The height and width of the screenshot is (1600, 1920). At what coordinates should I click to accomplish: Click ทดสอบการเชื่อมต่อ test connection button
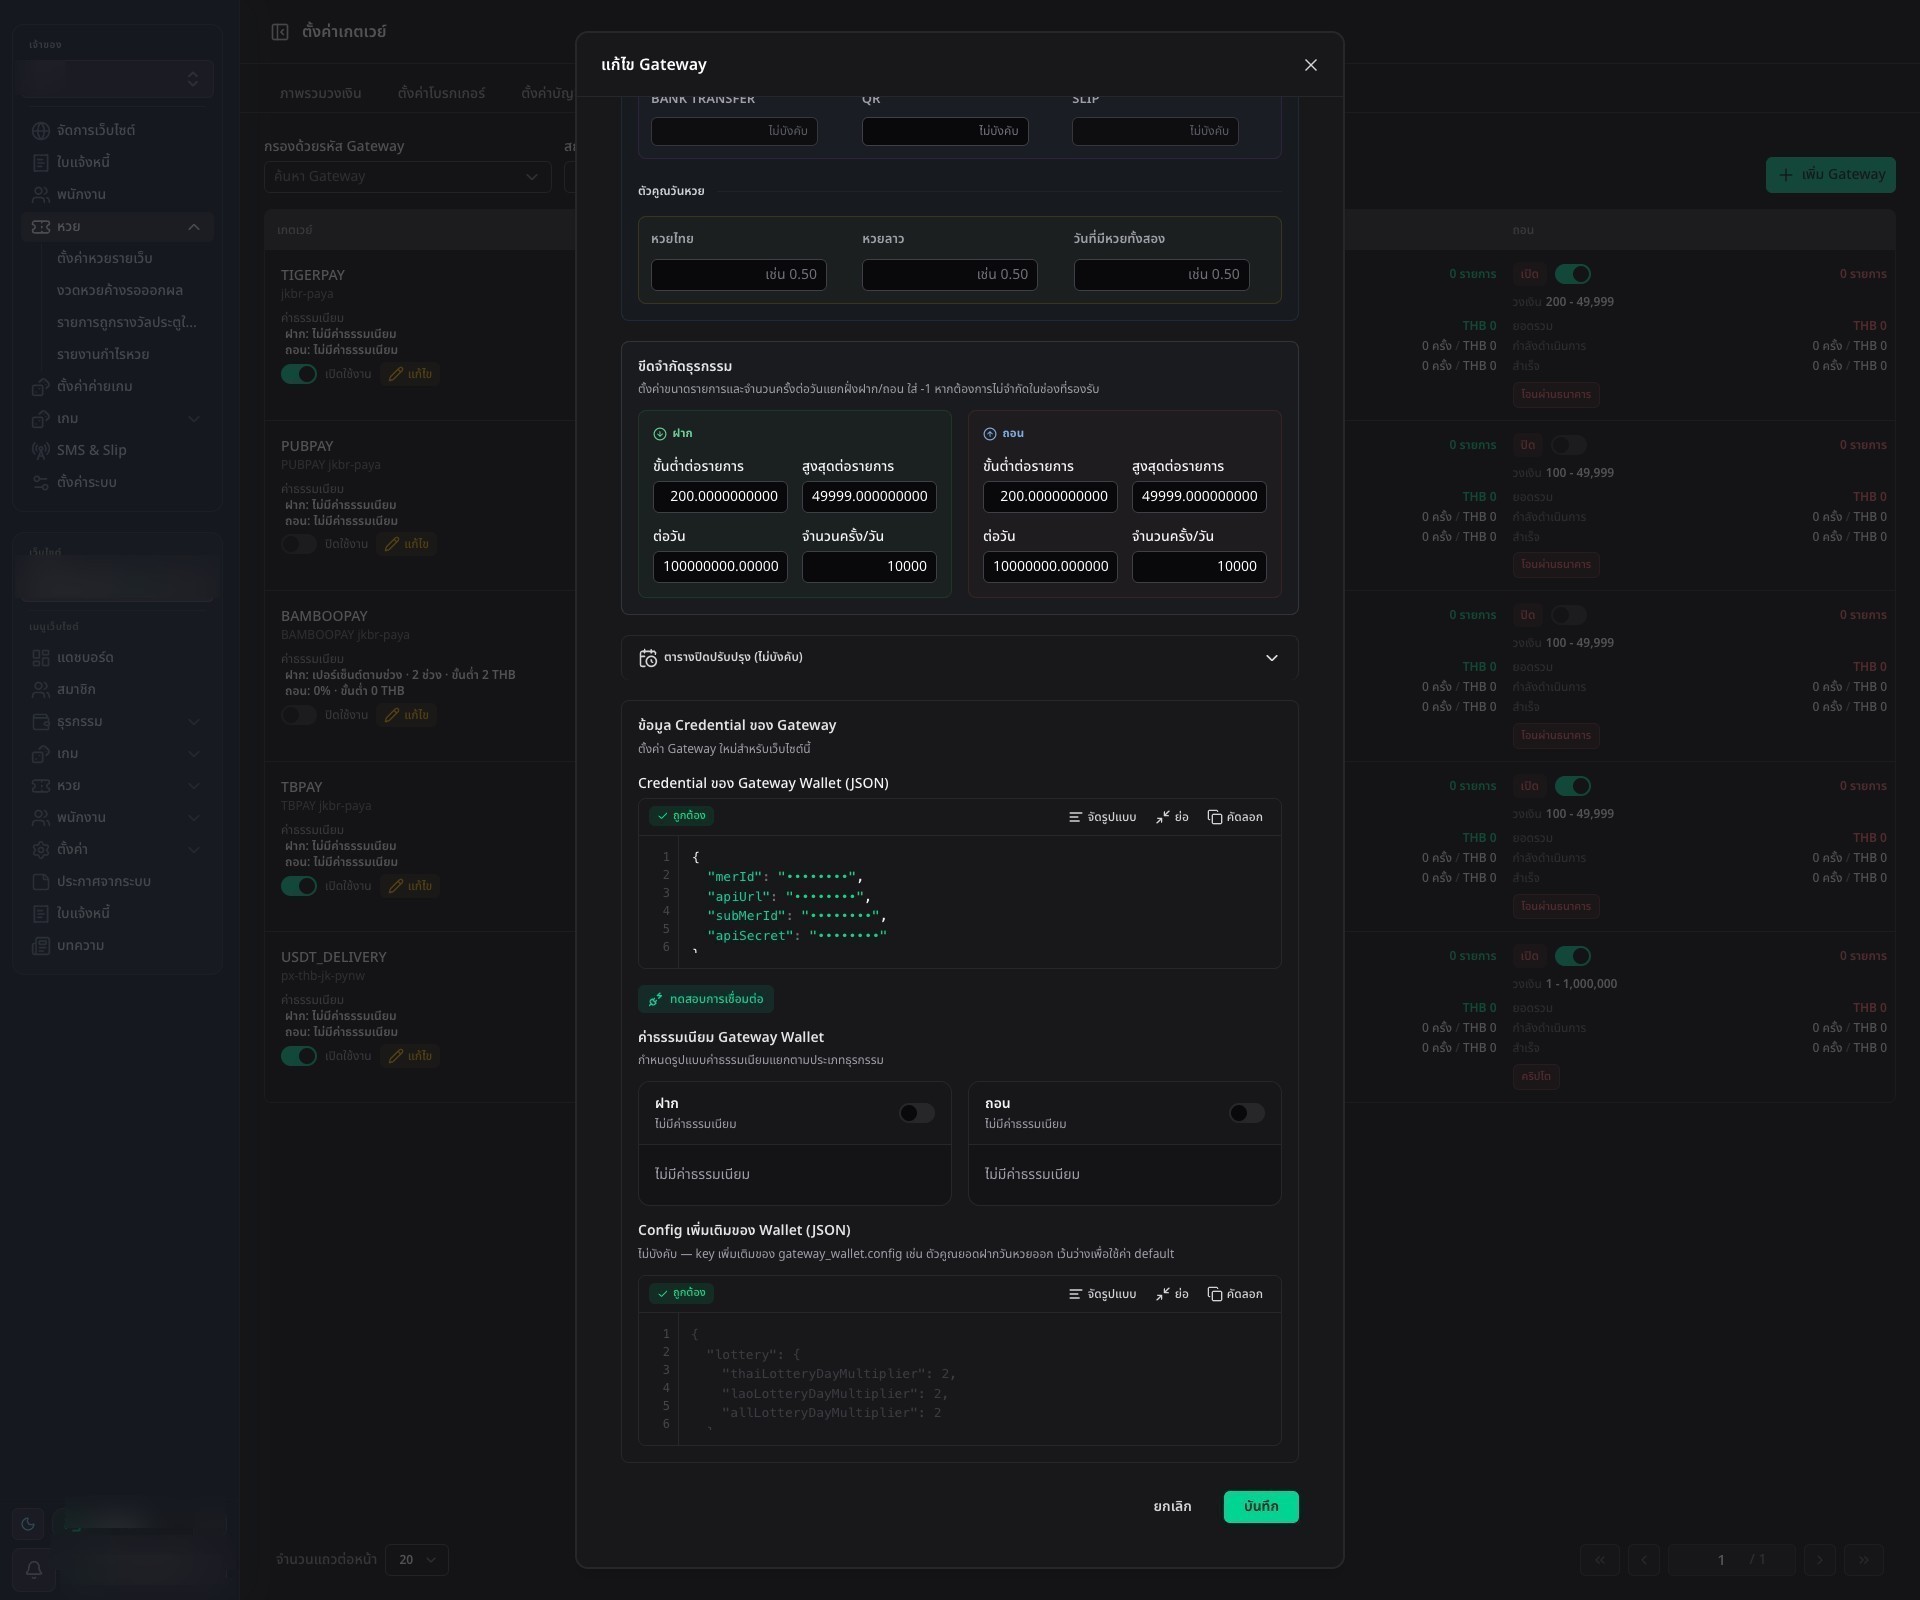point(706,999)
